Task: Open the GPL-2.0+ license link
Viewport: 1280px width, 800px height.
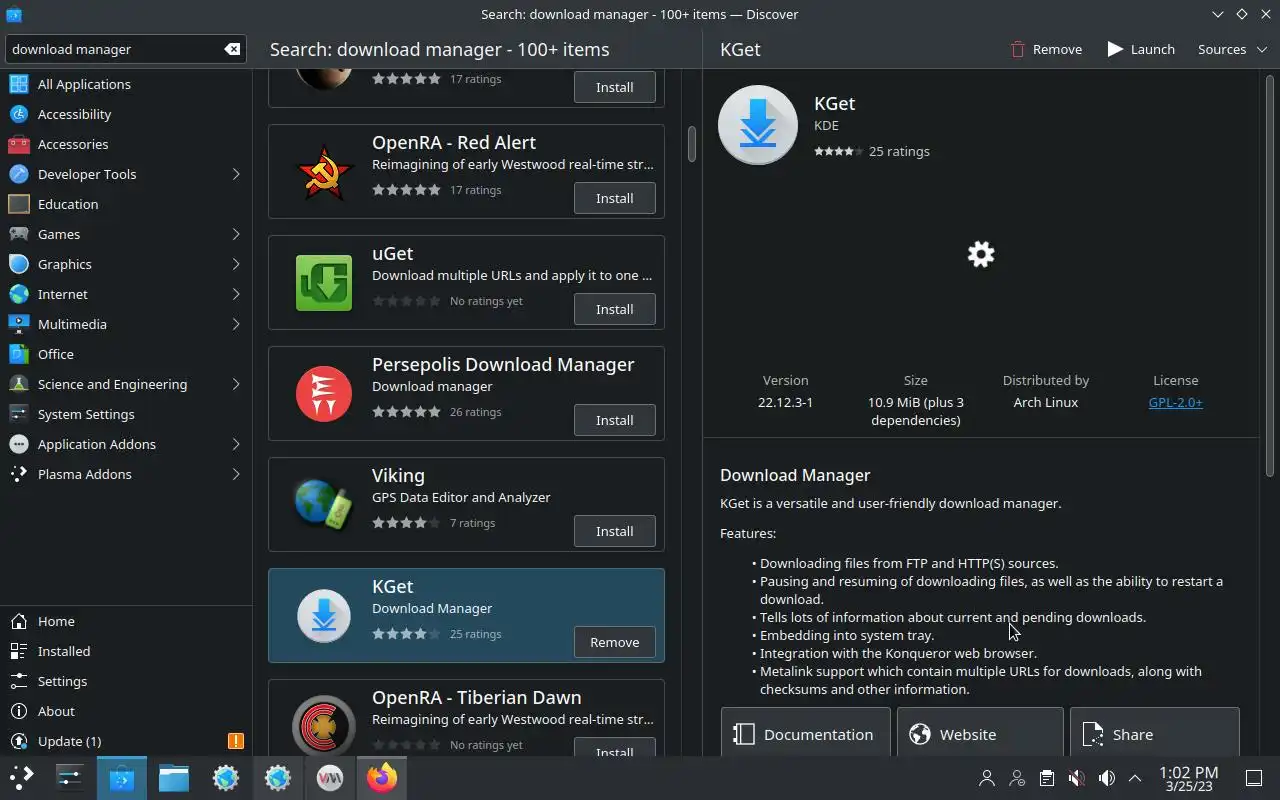Action: pyautogui.click(x=1175, y=402)
